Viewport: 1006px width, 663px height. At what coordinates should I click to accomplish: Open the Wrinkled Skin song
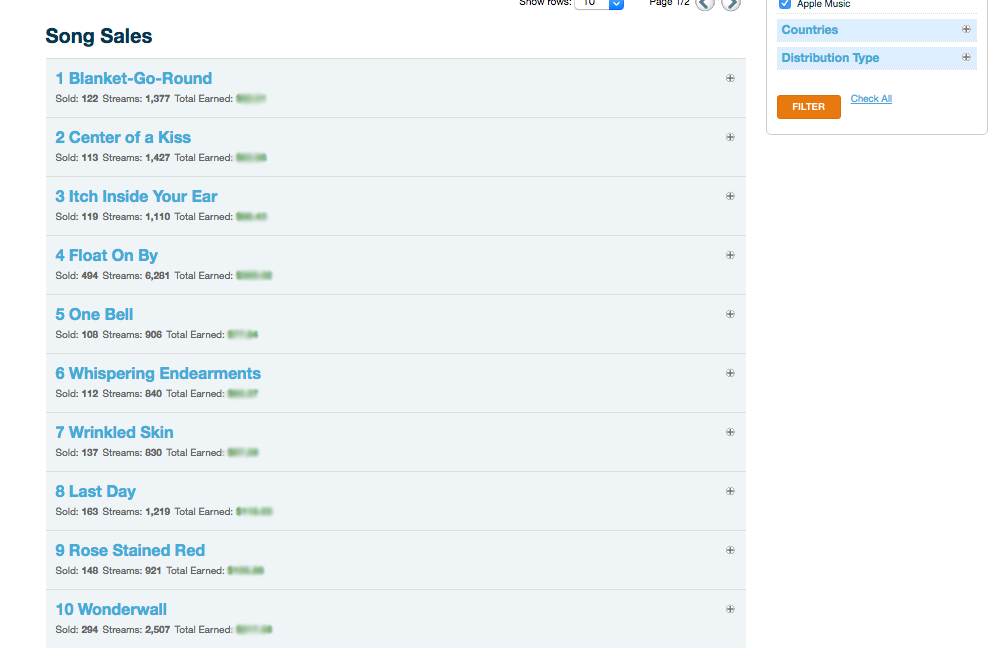tap(114, 433)
